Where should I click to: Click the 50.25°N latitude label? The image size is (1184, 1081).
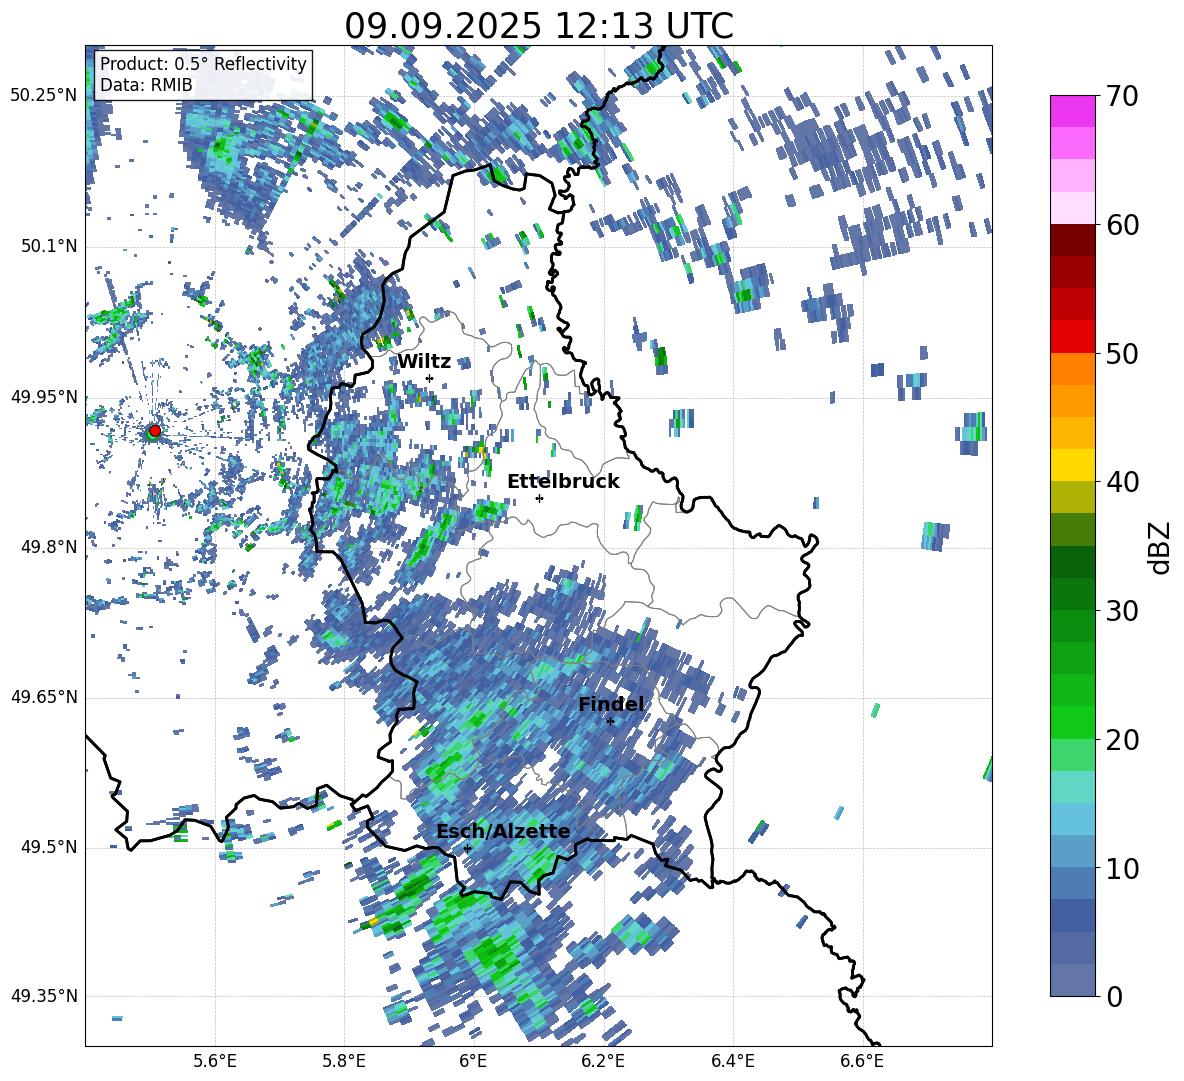coord(44,96)
